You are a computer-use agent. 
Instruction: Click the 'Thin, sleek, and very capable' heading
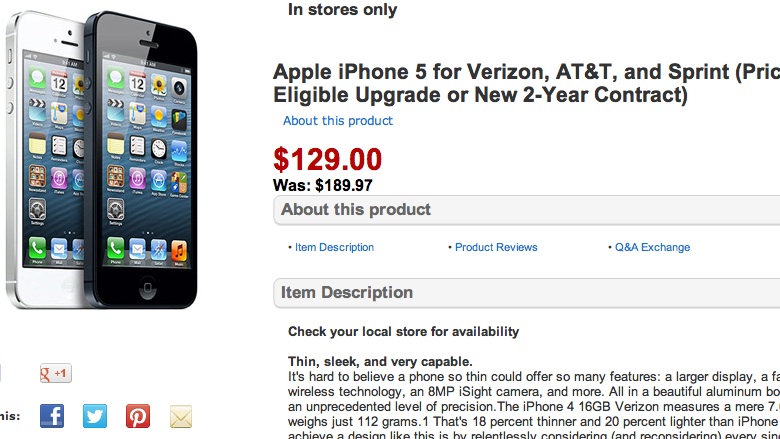pyautogui.click(x=380, y=361)
